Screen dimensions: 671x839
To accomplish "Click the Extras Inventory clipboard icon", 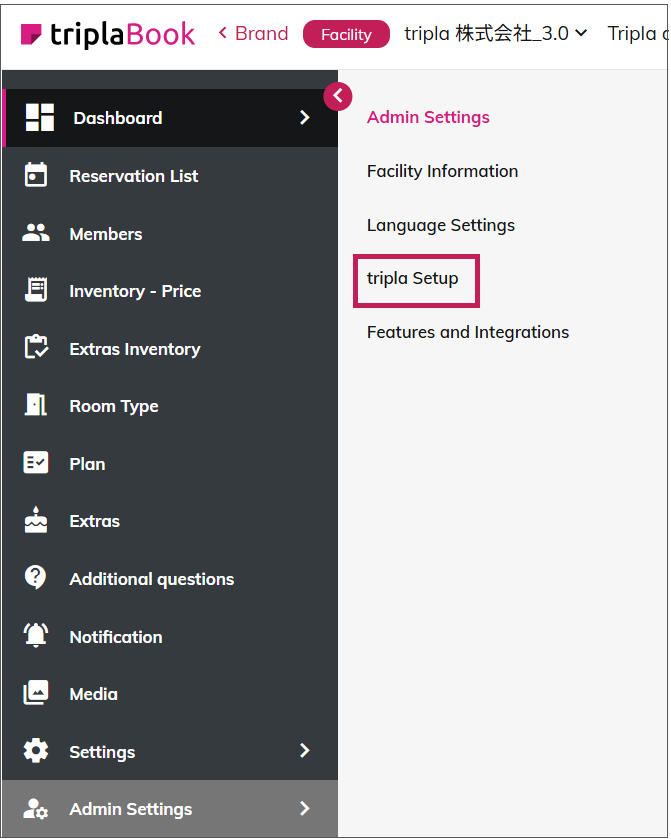I will pyautogui.click(x=36, y=349).
